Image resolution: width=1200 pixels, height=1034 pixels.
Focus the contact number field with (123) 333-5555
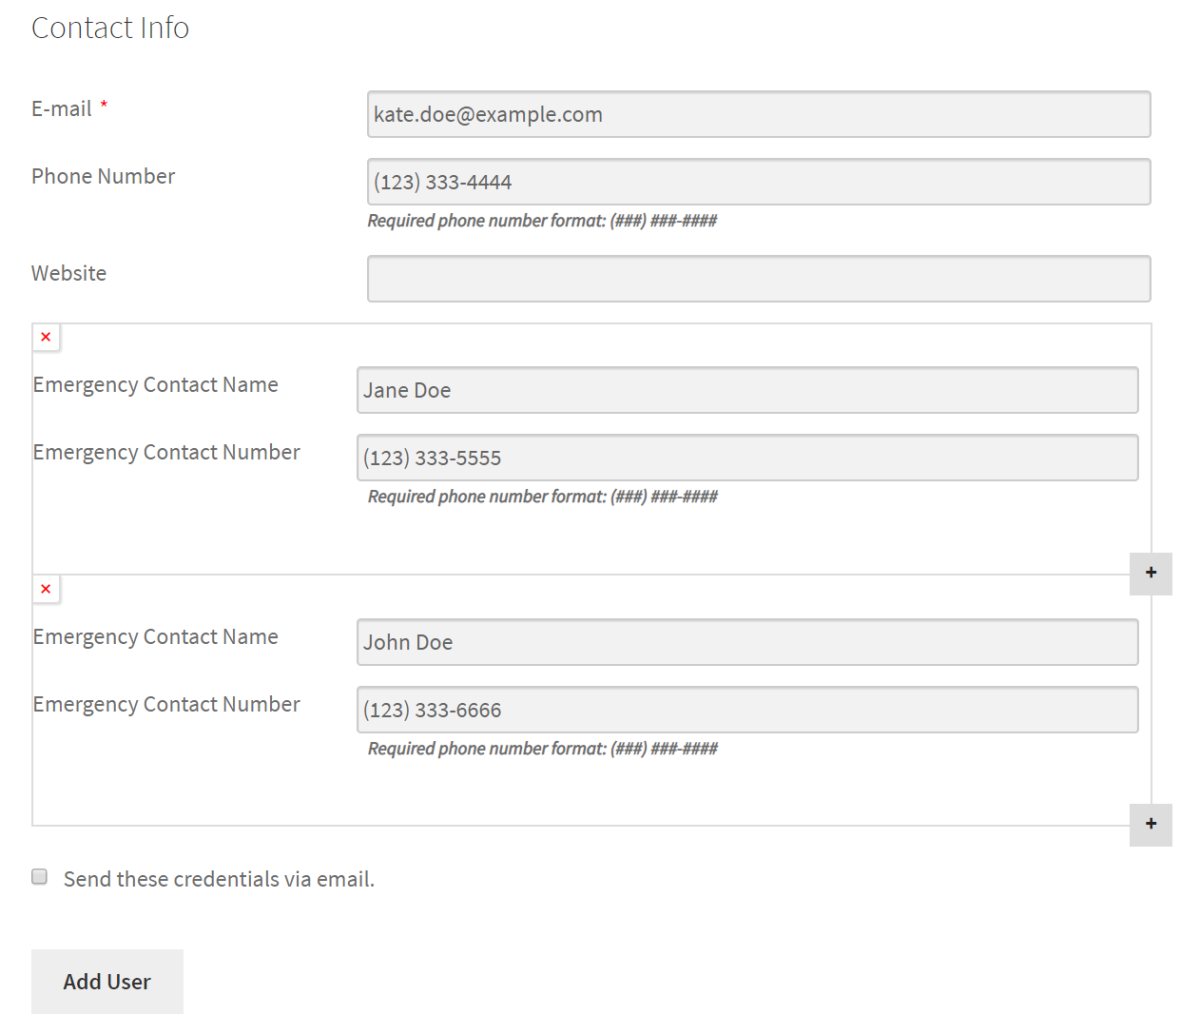pos(747,458)
